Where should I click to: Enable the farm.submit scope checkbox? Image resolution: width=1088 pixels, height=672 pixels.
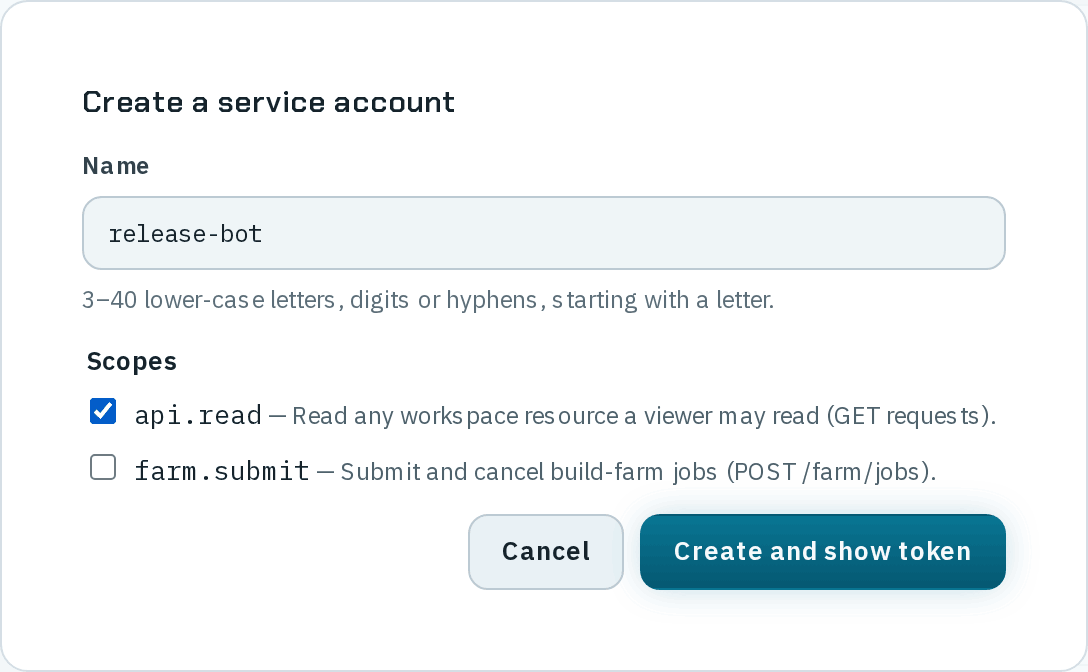tap(103, 467)
